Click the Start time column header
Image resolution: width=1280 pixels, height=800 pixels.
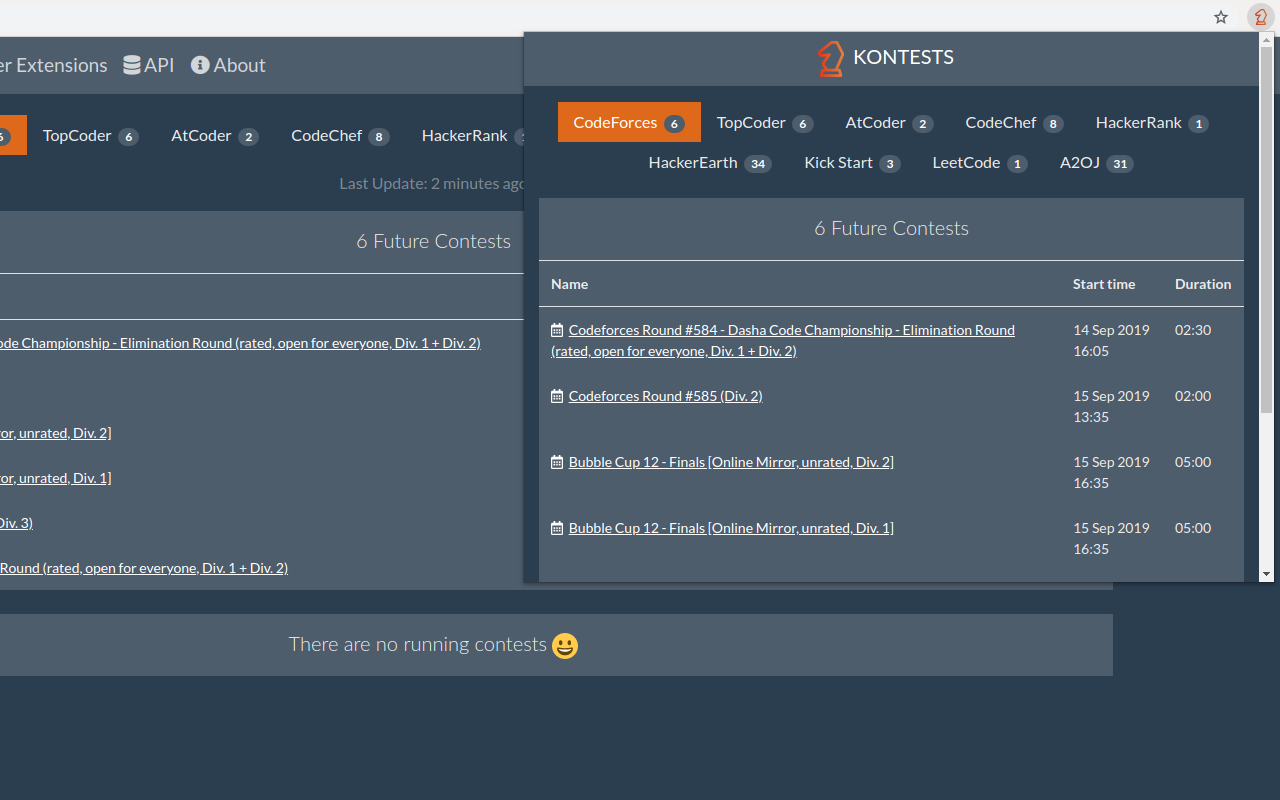[1104, 284]
